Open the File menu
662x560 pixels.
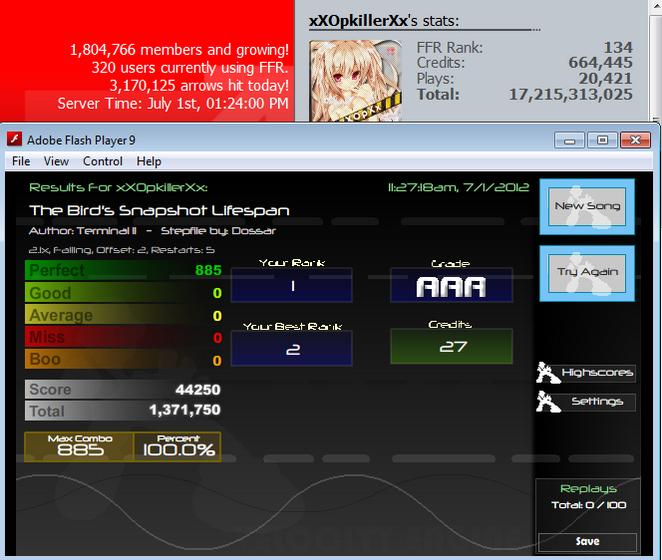[21, 161]
